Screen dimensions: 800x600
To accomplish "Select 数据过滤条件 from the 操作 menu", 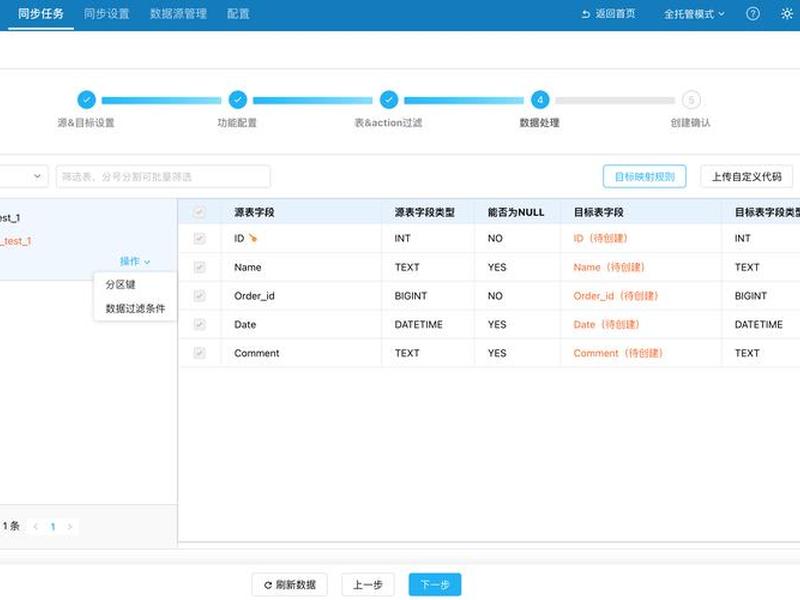I will tap(135, 308).
